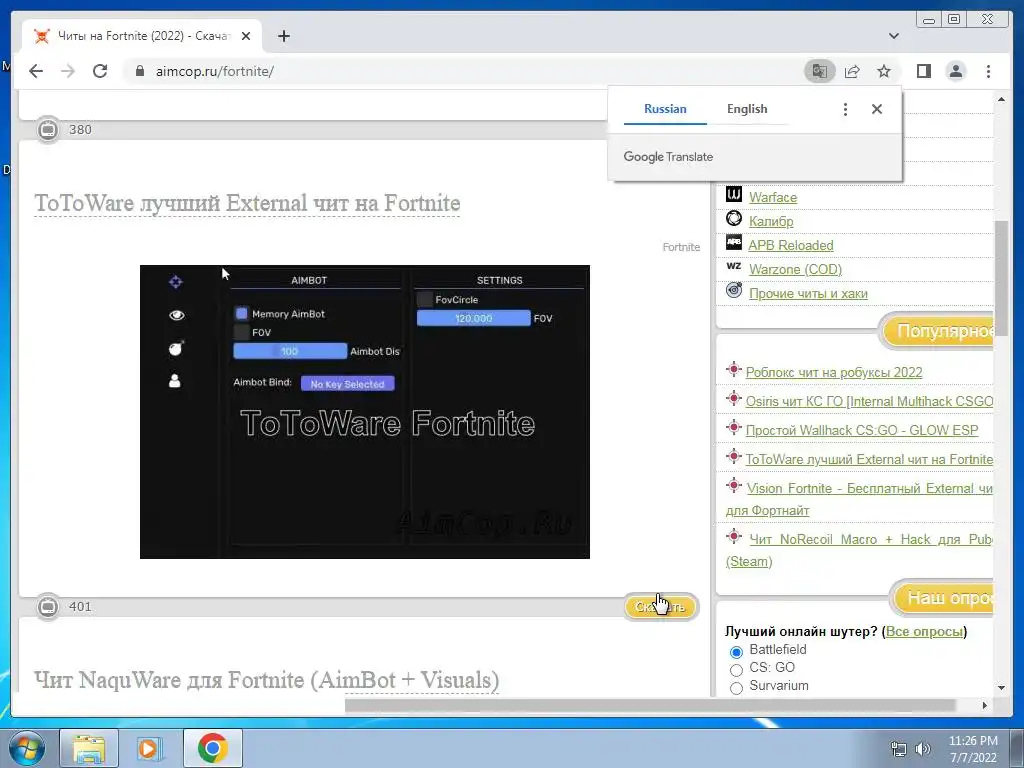Open the Chrome profile avatar
Screen dimensions: 1024x768
click(x=956, y=71)
